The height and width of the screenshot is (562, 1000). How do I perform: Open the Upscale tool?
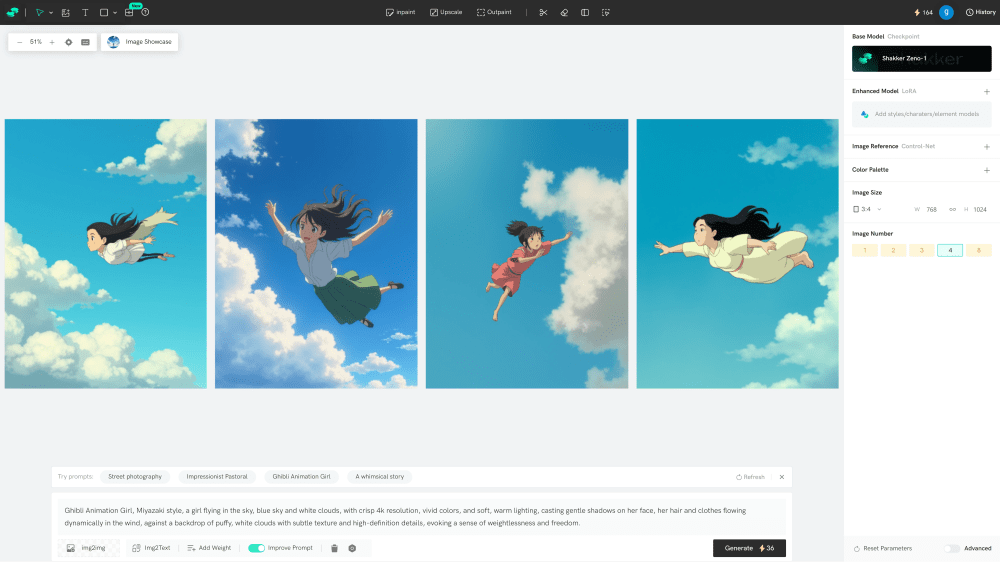pos(446,12)
